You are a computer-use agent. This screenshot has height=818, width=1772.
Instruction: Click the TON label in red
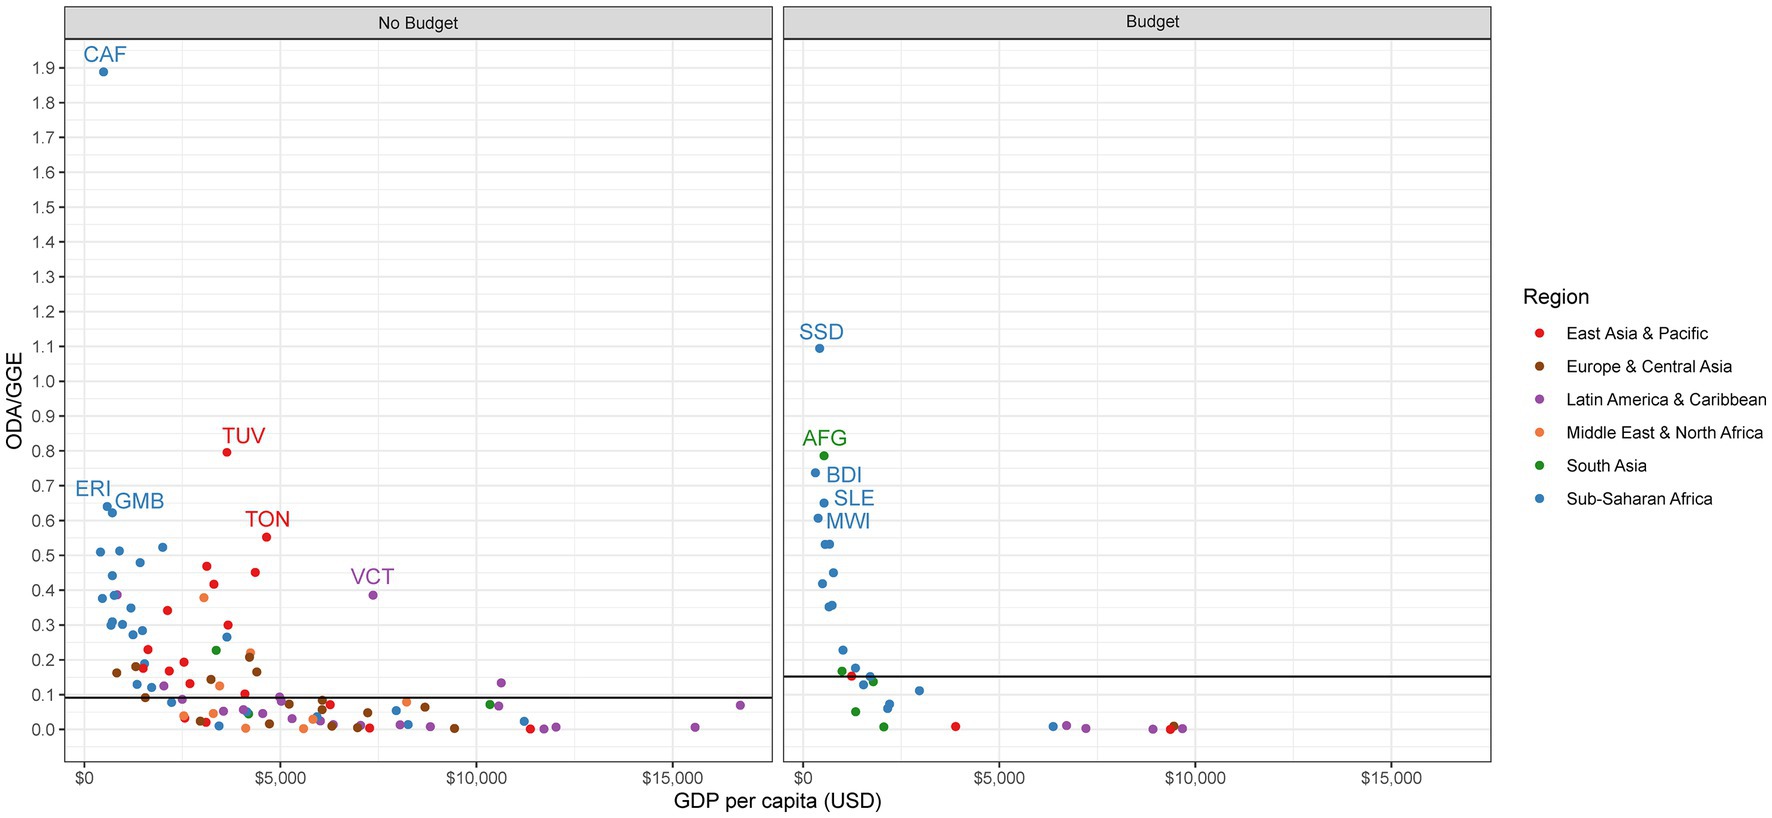(x=268, y=520)
